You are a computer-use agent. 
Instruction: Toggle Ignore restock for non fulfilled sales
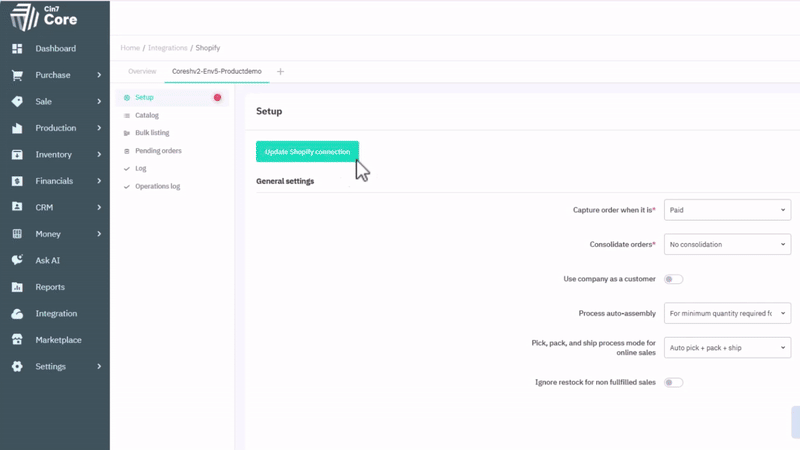673,383
